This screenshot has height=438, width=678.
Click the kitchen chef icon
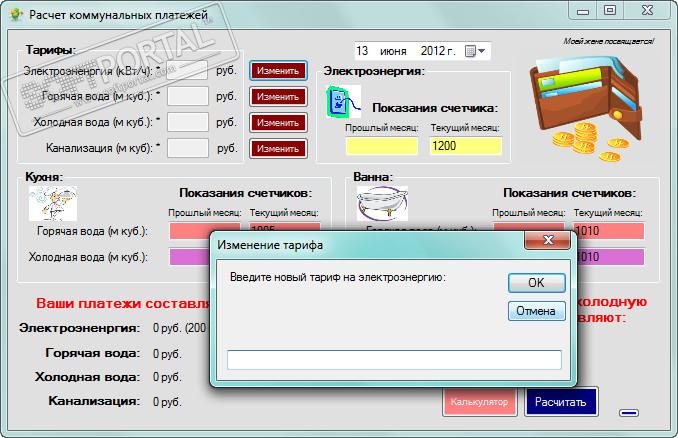(x=53, y=204)
